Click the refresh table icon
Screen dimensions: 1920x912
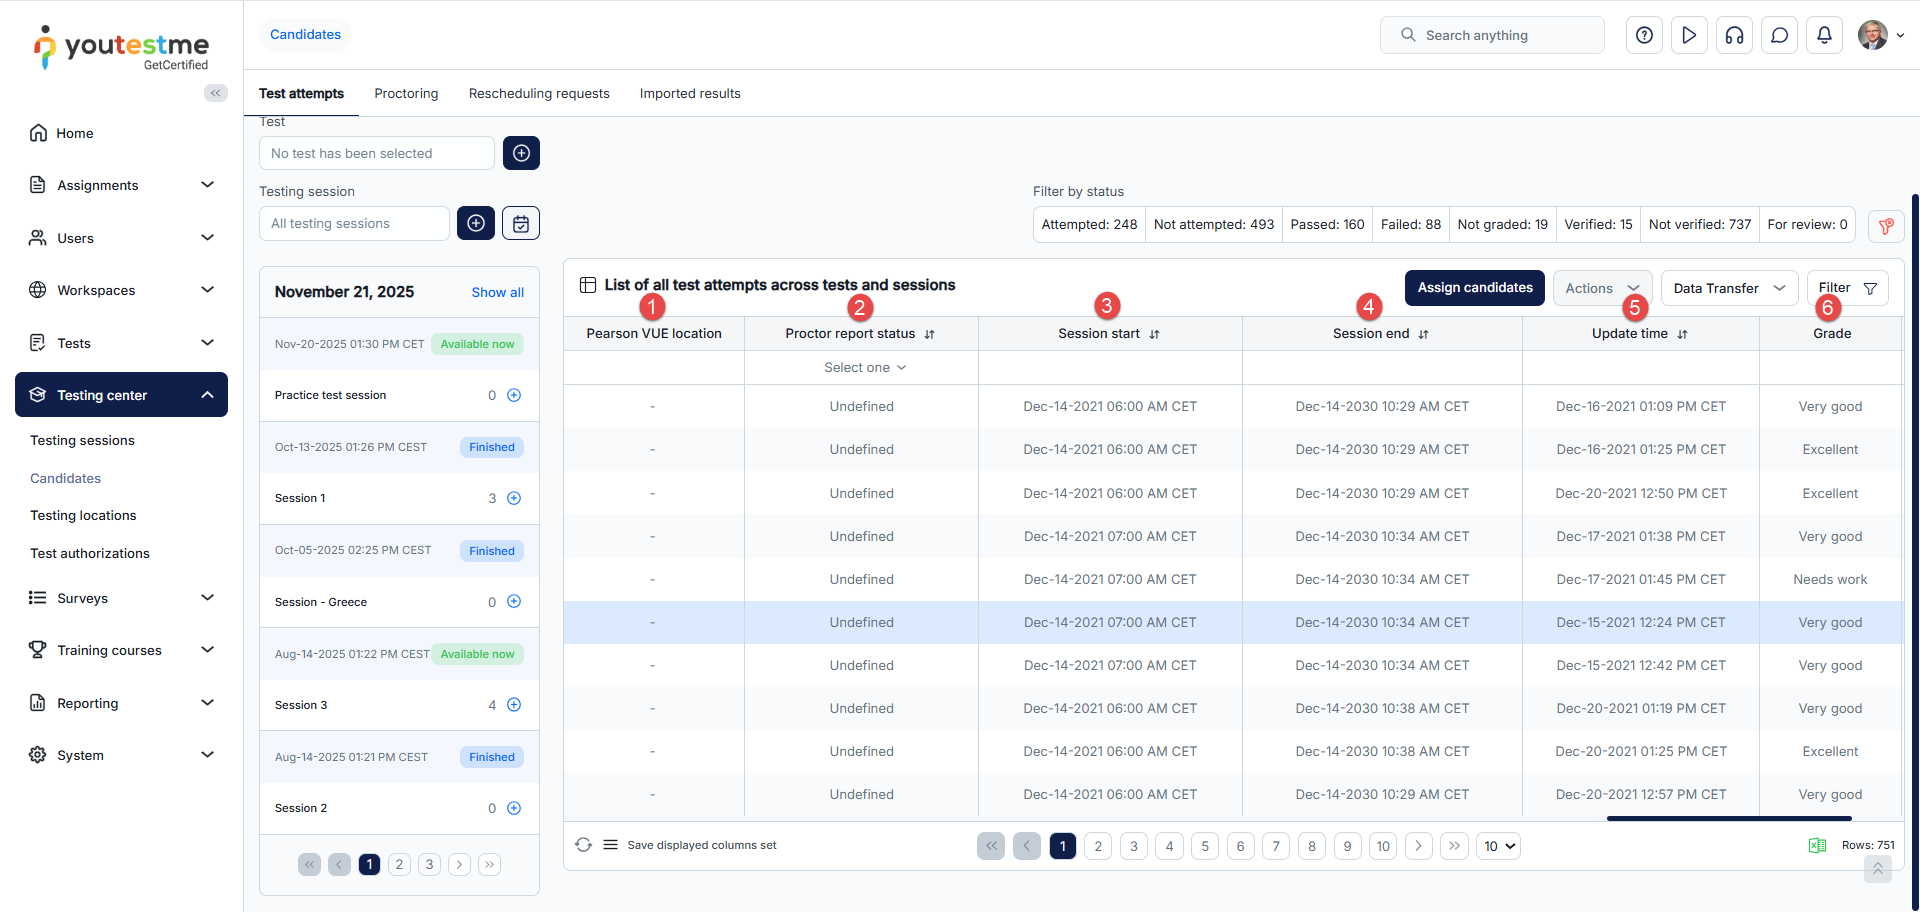[583, 845]
